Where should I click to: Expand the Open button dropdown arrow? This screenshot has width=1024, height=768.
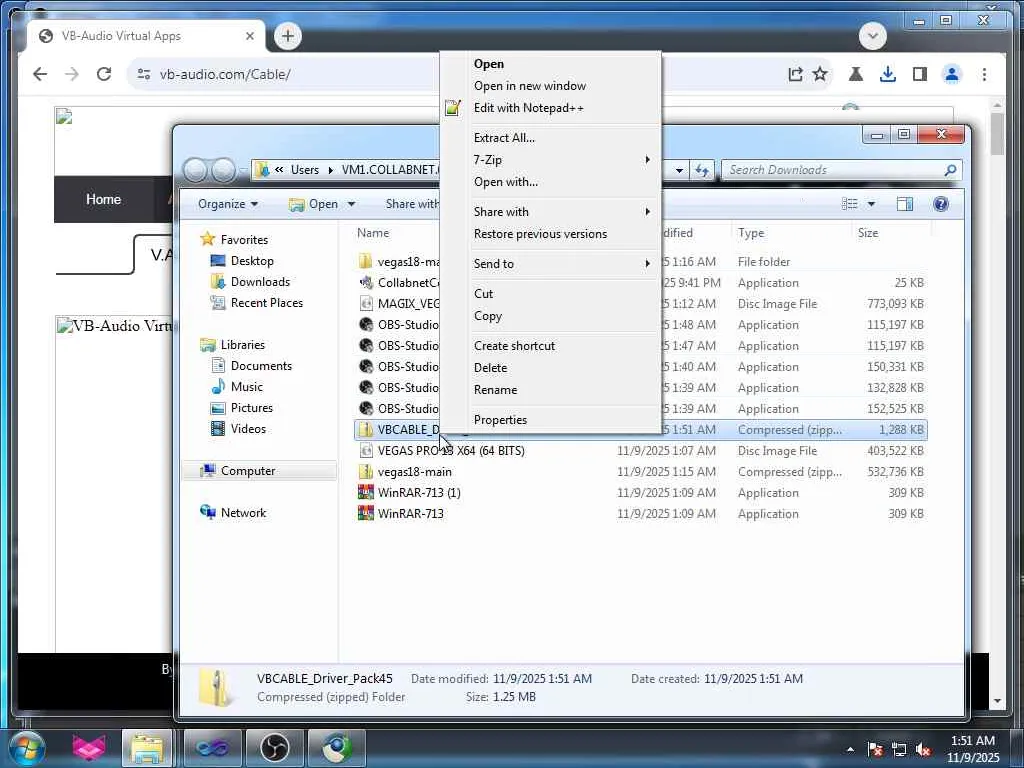pyautogui.click(x=351, y=204)
